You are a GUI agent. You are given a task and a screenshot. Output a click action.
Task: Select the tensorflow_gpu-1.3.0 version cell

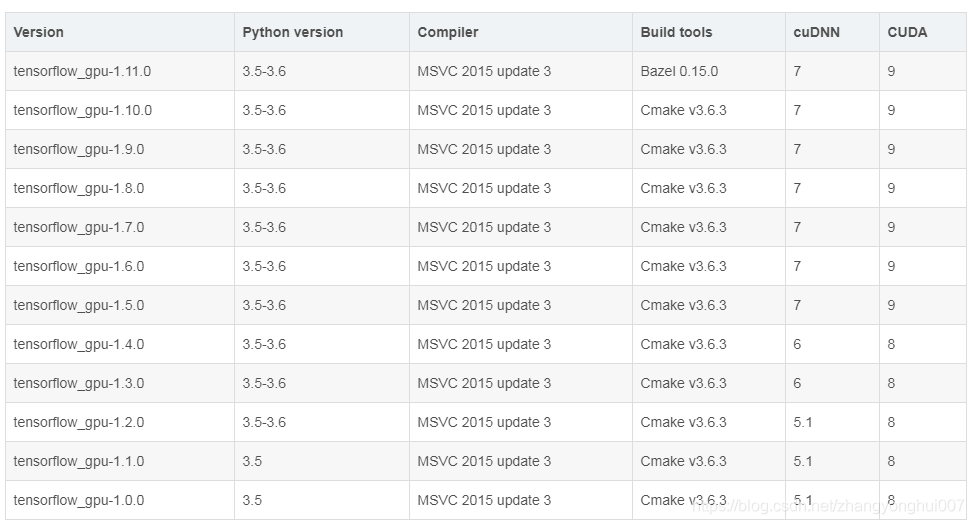coord(79,383)
